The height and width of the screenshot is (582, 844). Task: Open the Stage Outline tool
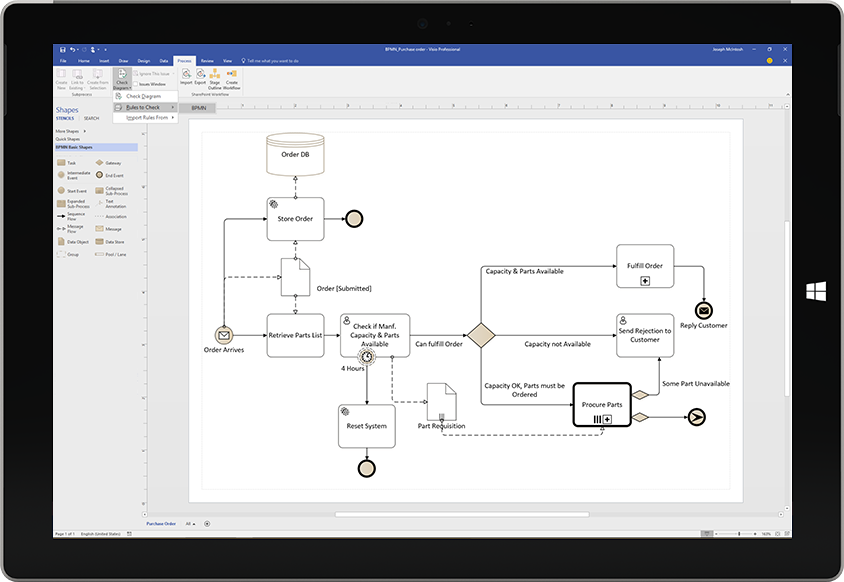[x=215, y=76]
